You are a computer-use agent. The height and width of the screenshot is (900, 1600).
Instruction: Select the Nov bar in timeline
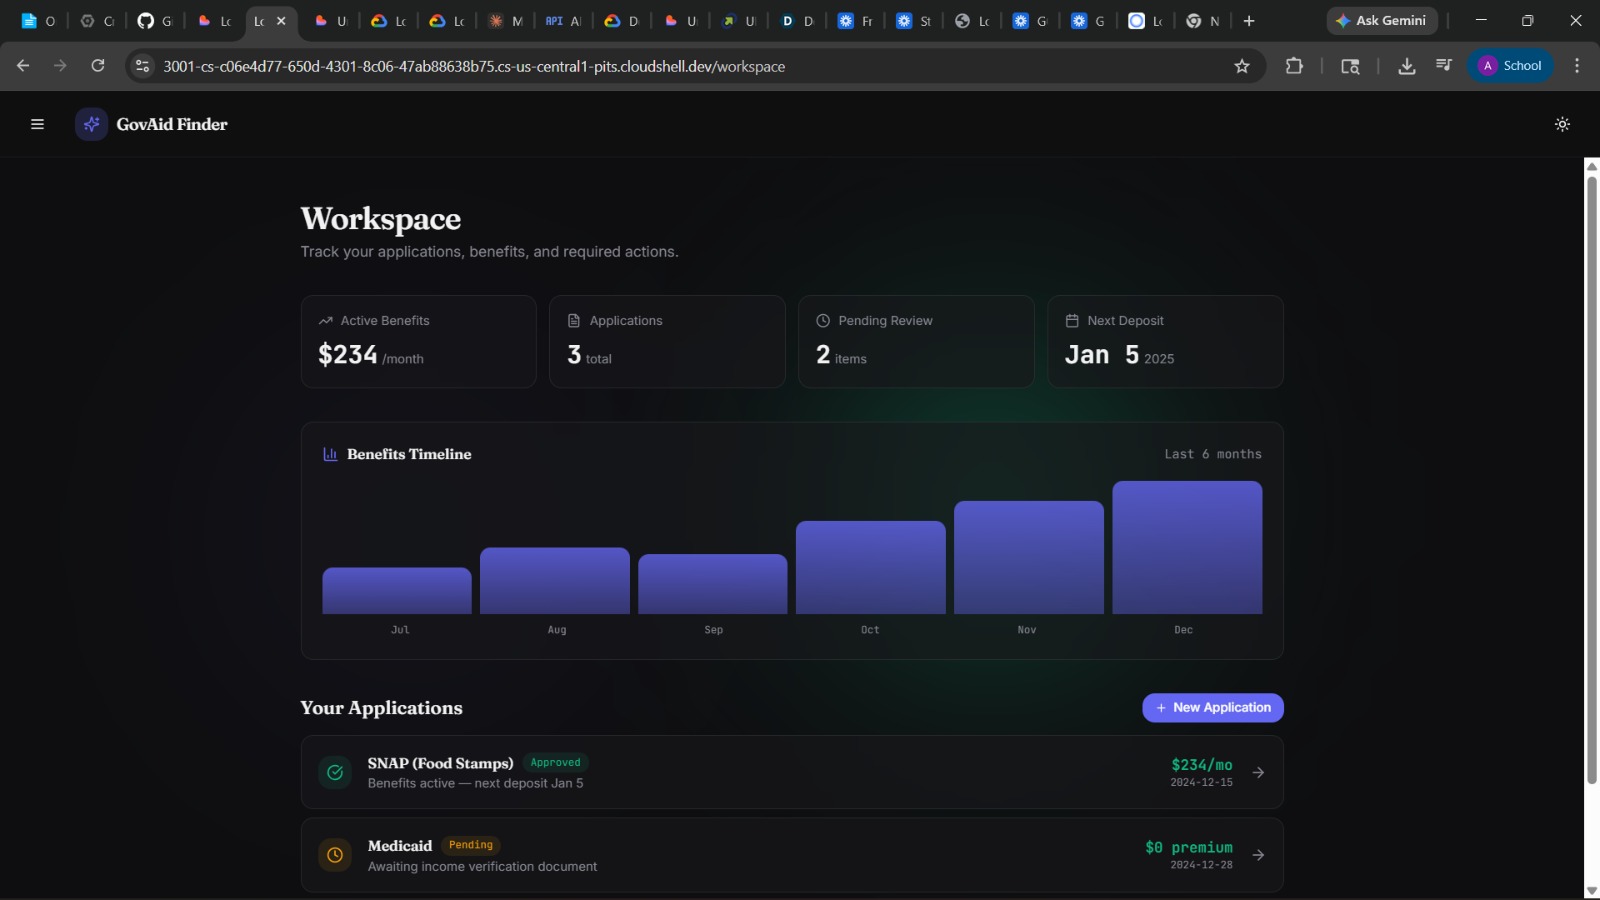[x=1029, y=557]
